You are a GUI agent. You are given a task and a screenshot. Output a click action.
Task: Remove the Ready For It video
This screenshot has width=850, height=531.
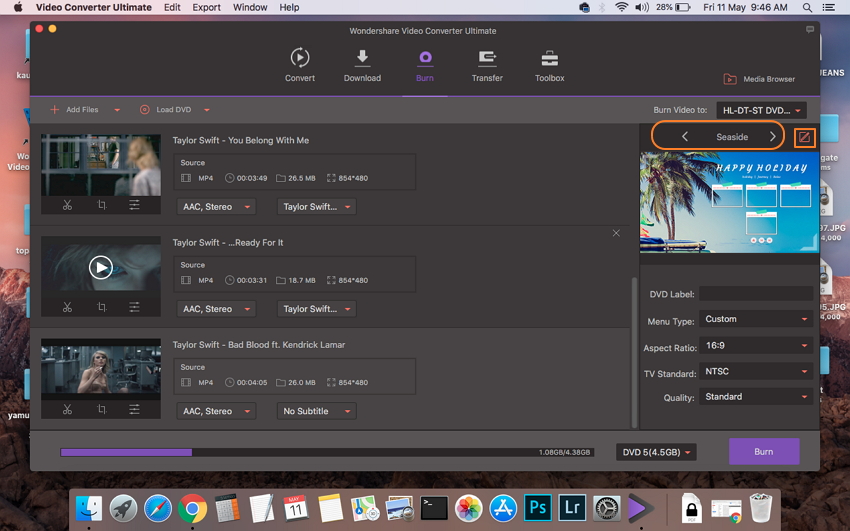coord(616,233)
